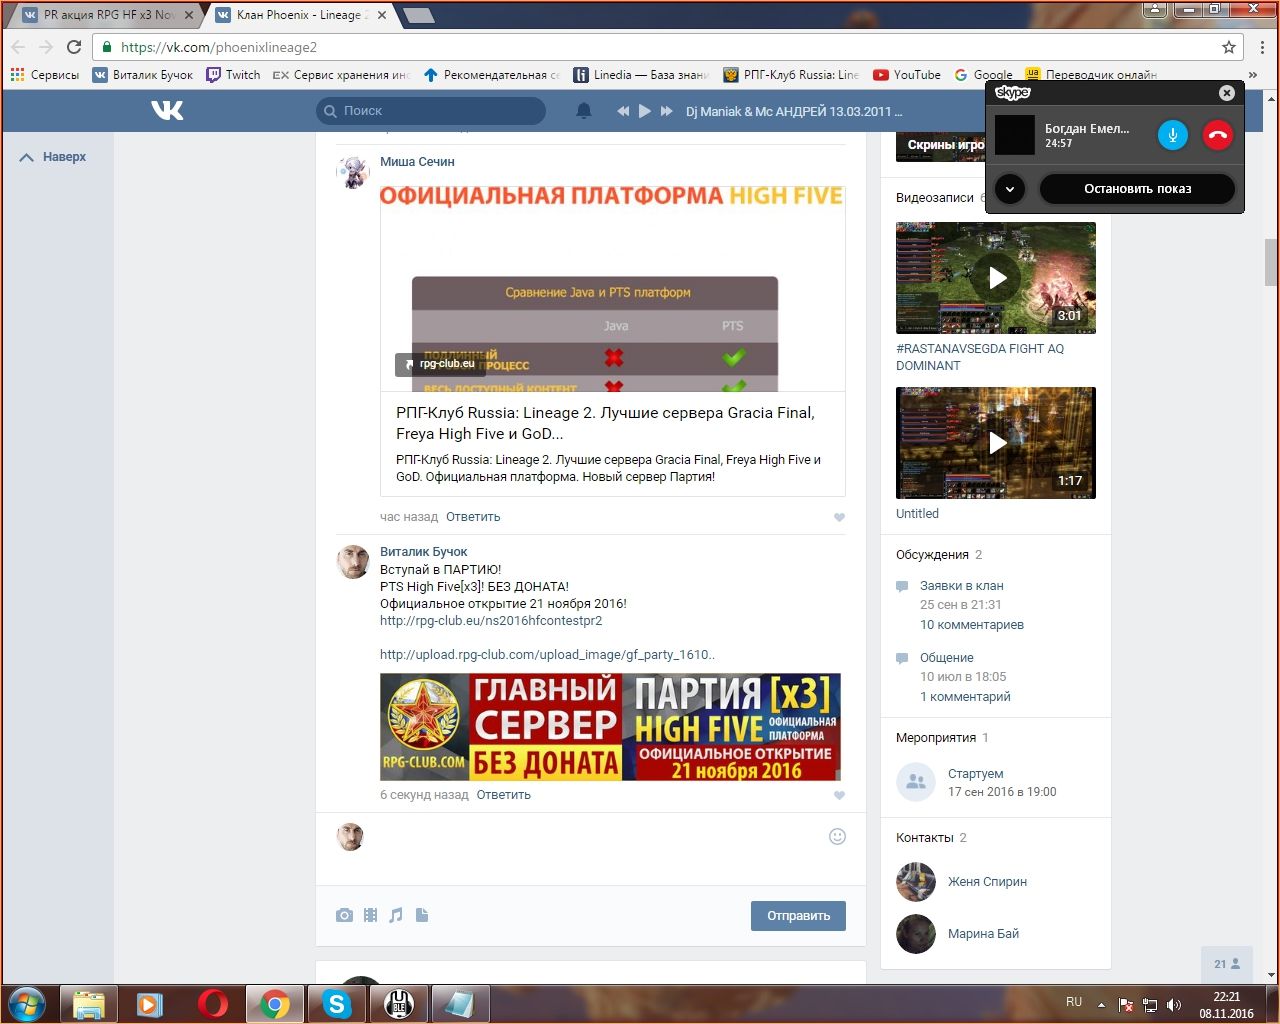Open the Google bookmark
Image resolution: width=1280 pixels, height=1024 pixels.
[x=983, y=75]
